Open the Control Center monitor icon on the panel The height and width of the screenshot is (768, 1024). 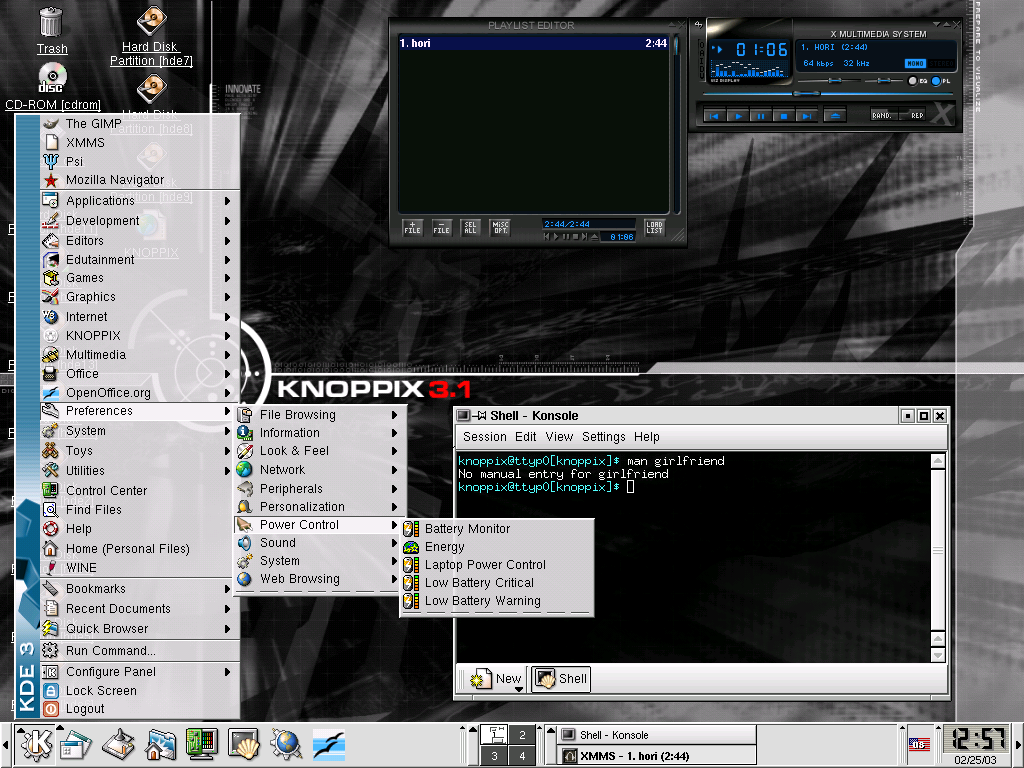pyautogui.click(x=202, y=744)
